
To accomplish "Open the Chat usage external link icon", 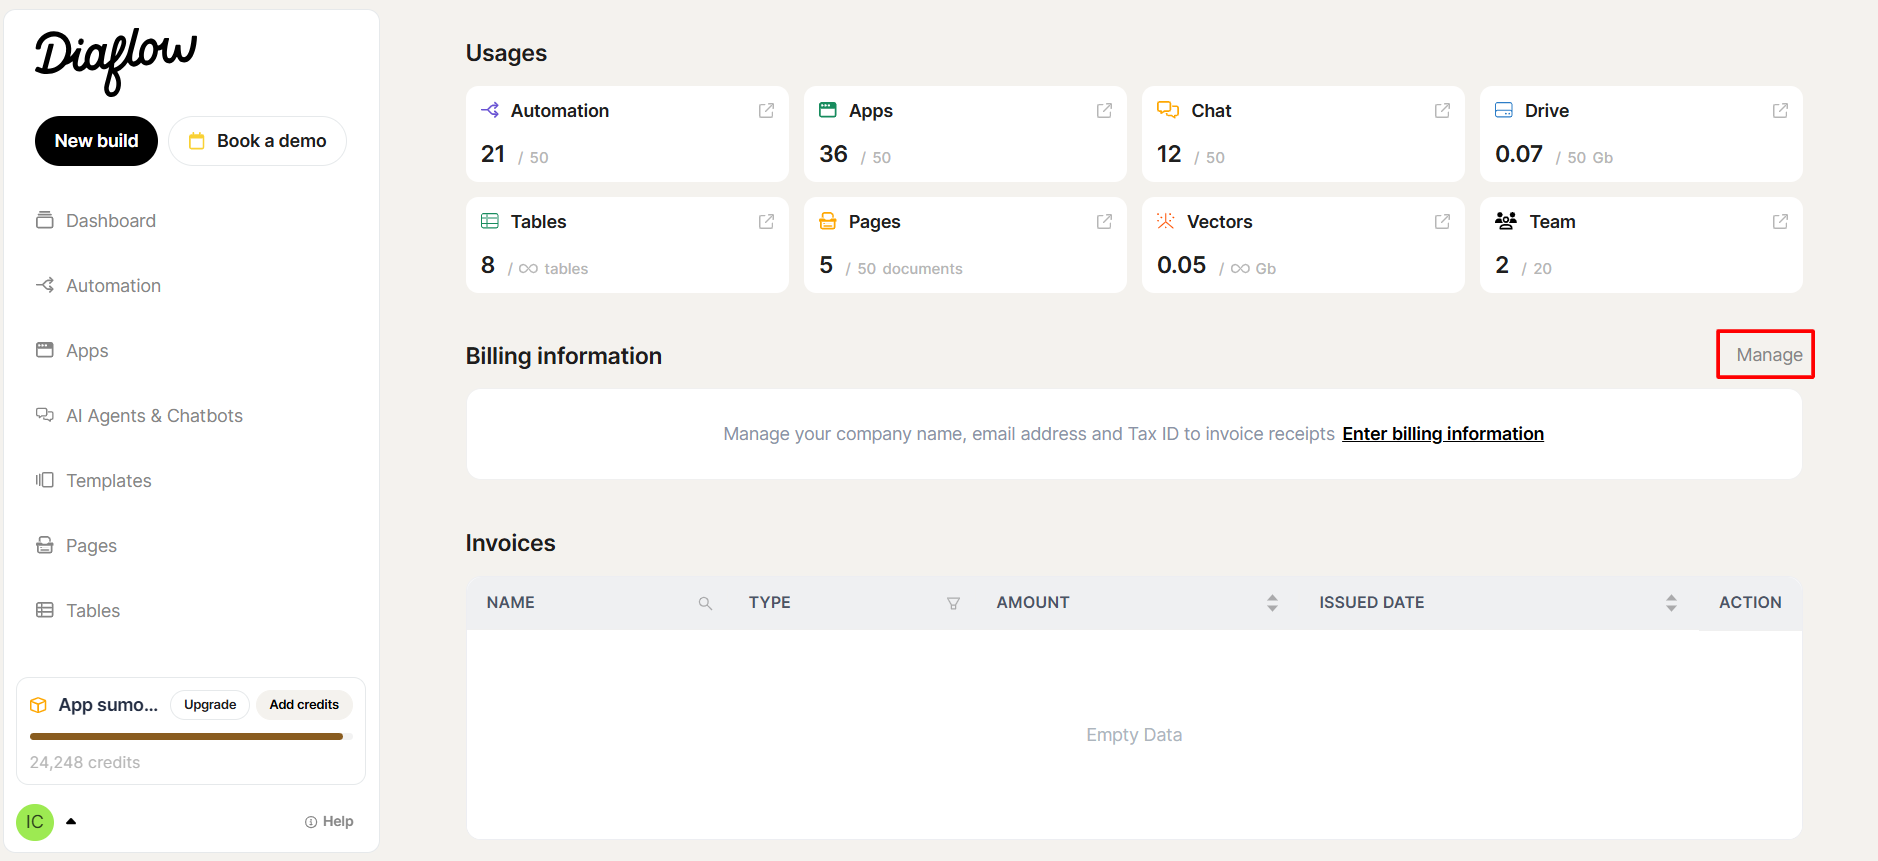I will (1442, 111).
